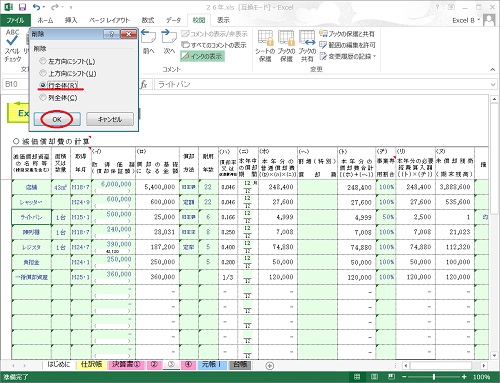Image resolution: width=500 pixels, height=383 pixels.
Task: Click the Undo arrow icon
Action: click(x=37, y=7)
